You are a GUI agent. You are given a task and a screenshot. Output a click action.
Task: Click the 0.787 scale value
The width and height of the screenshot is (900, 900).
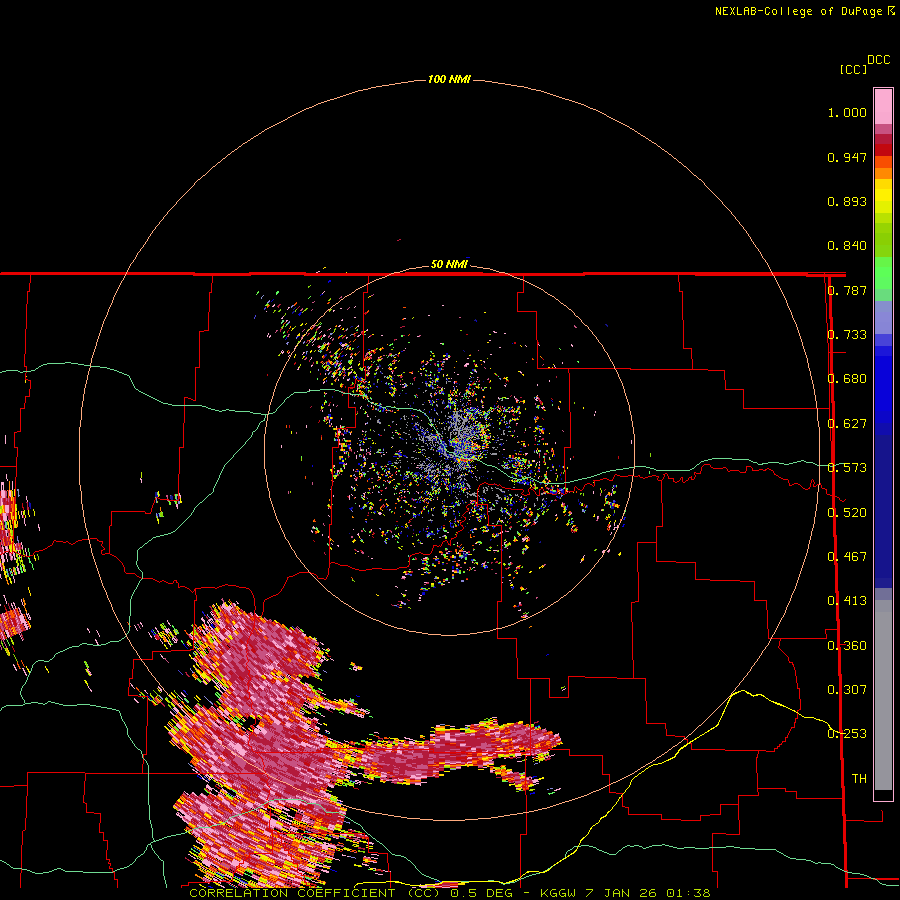pyautogui.click(x=847, y=290)
